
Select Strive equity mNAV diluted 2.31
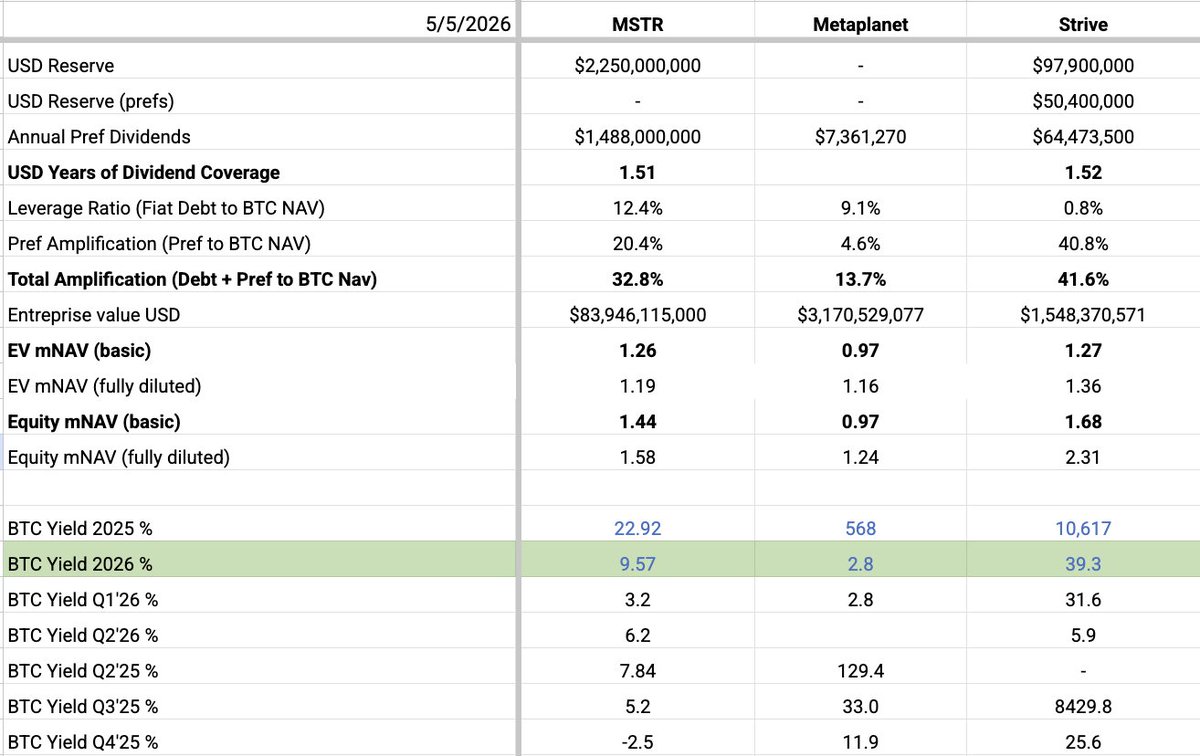(1083, 458)
